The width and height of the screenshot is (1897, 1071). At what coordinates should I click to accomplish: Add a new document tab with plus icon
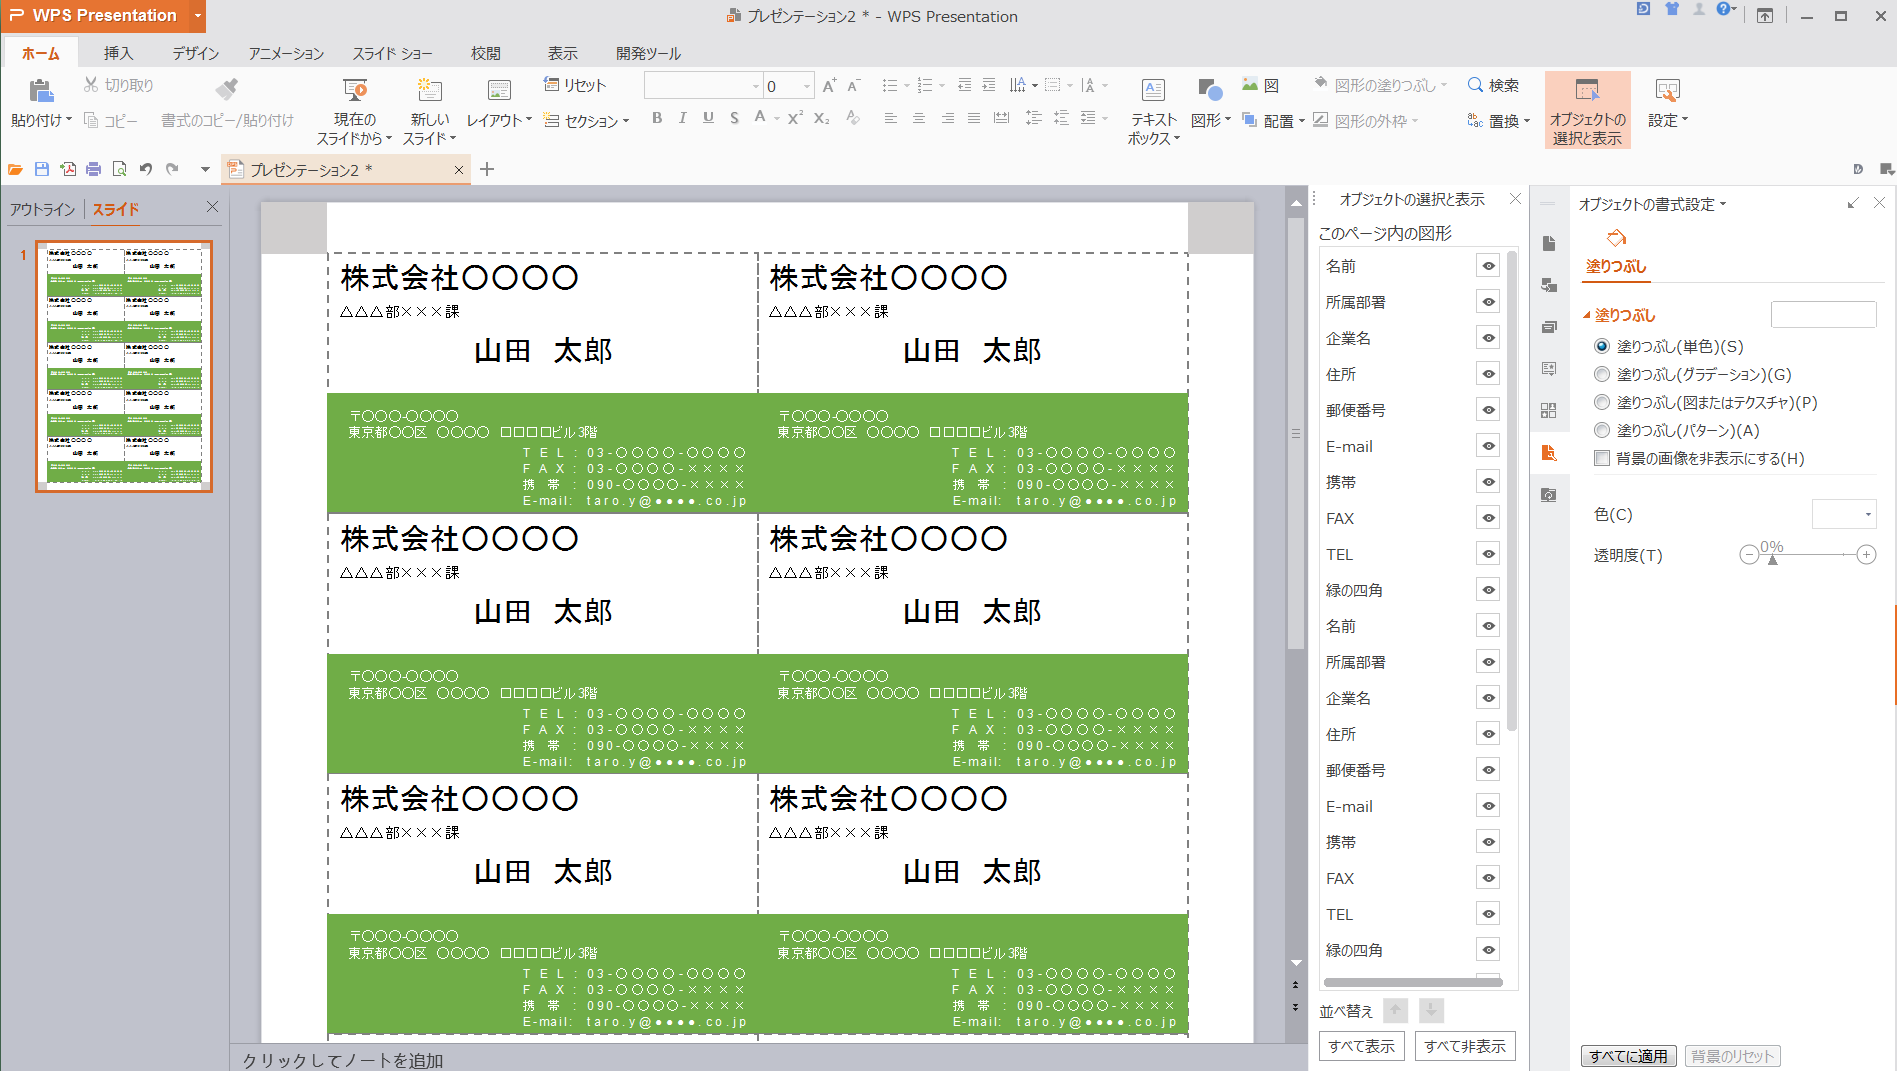pos(487,169)
